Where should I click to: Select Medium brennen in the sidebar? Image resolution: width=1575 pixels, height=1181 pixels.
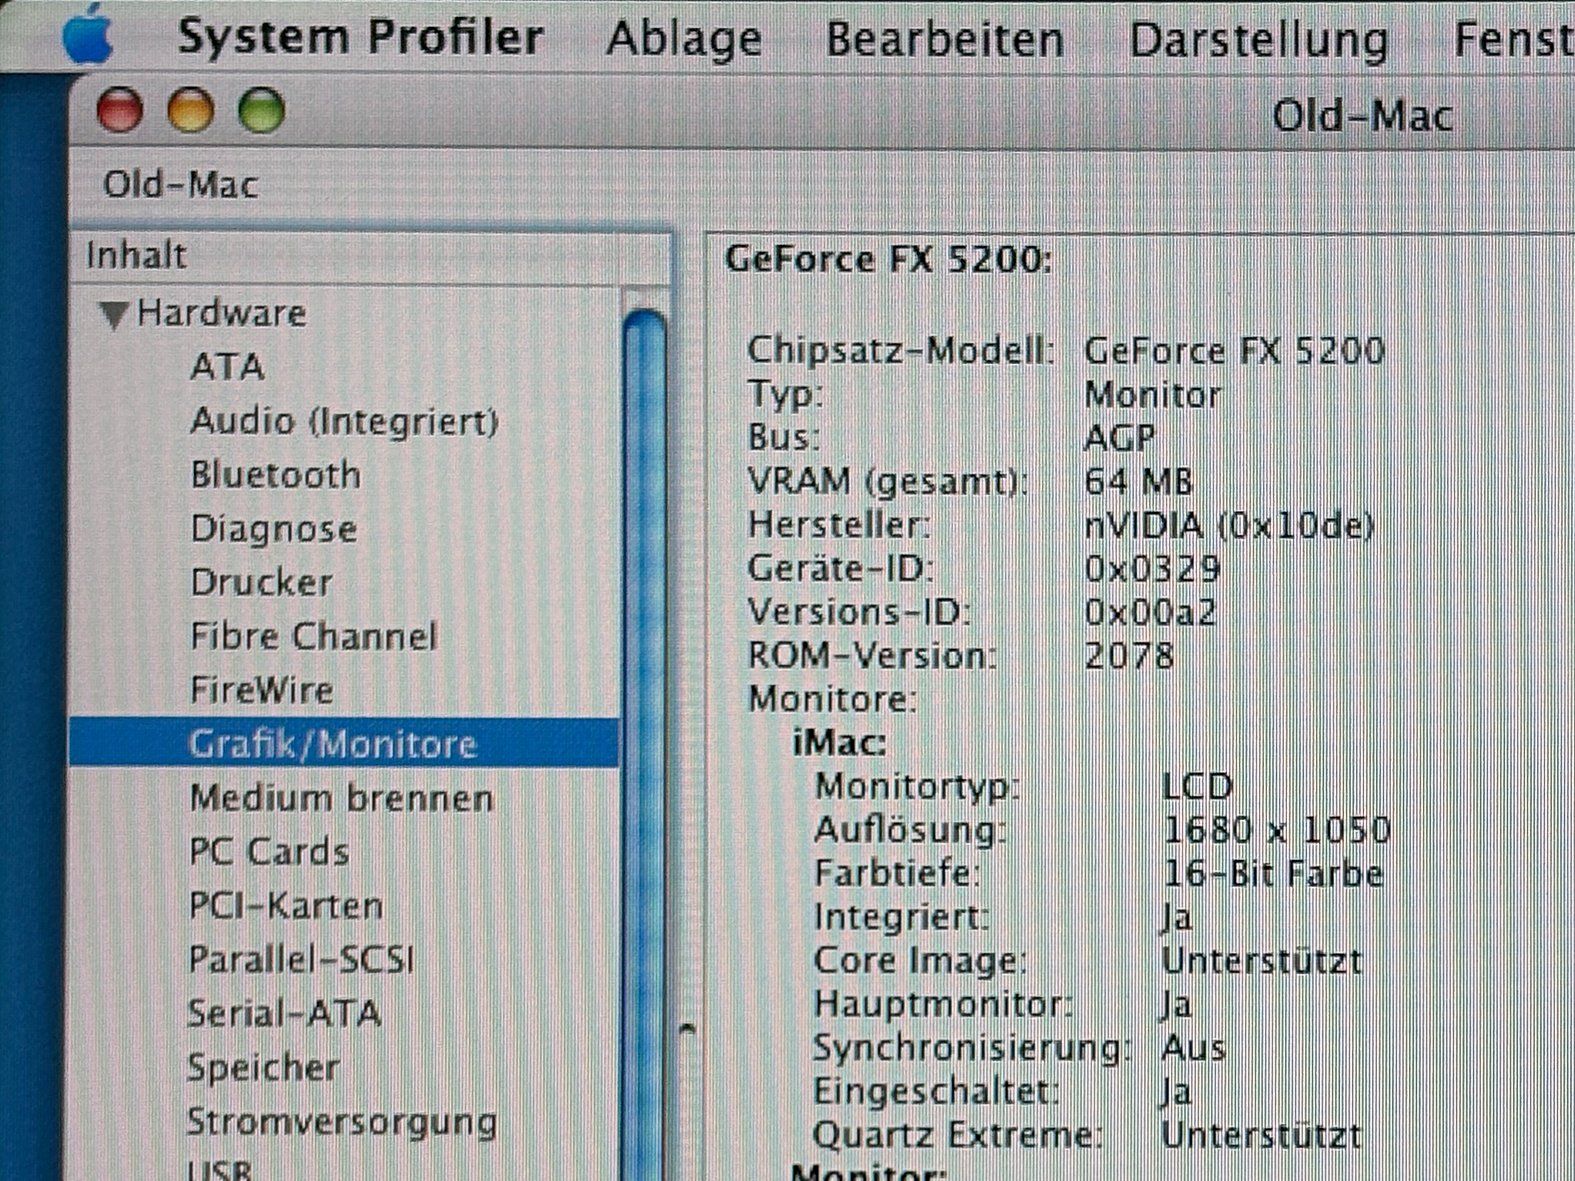point(341,798)
